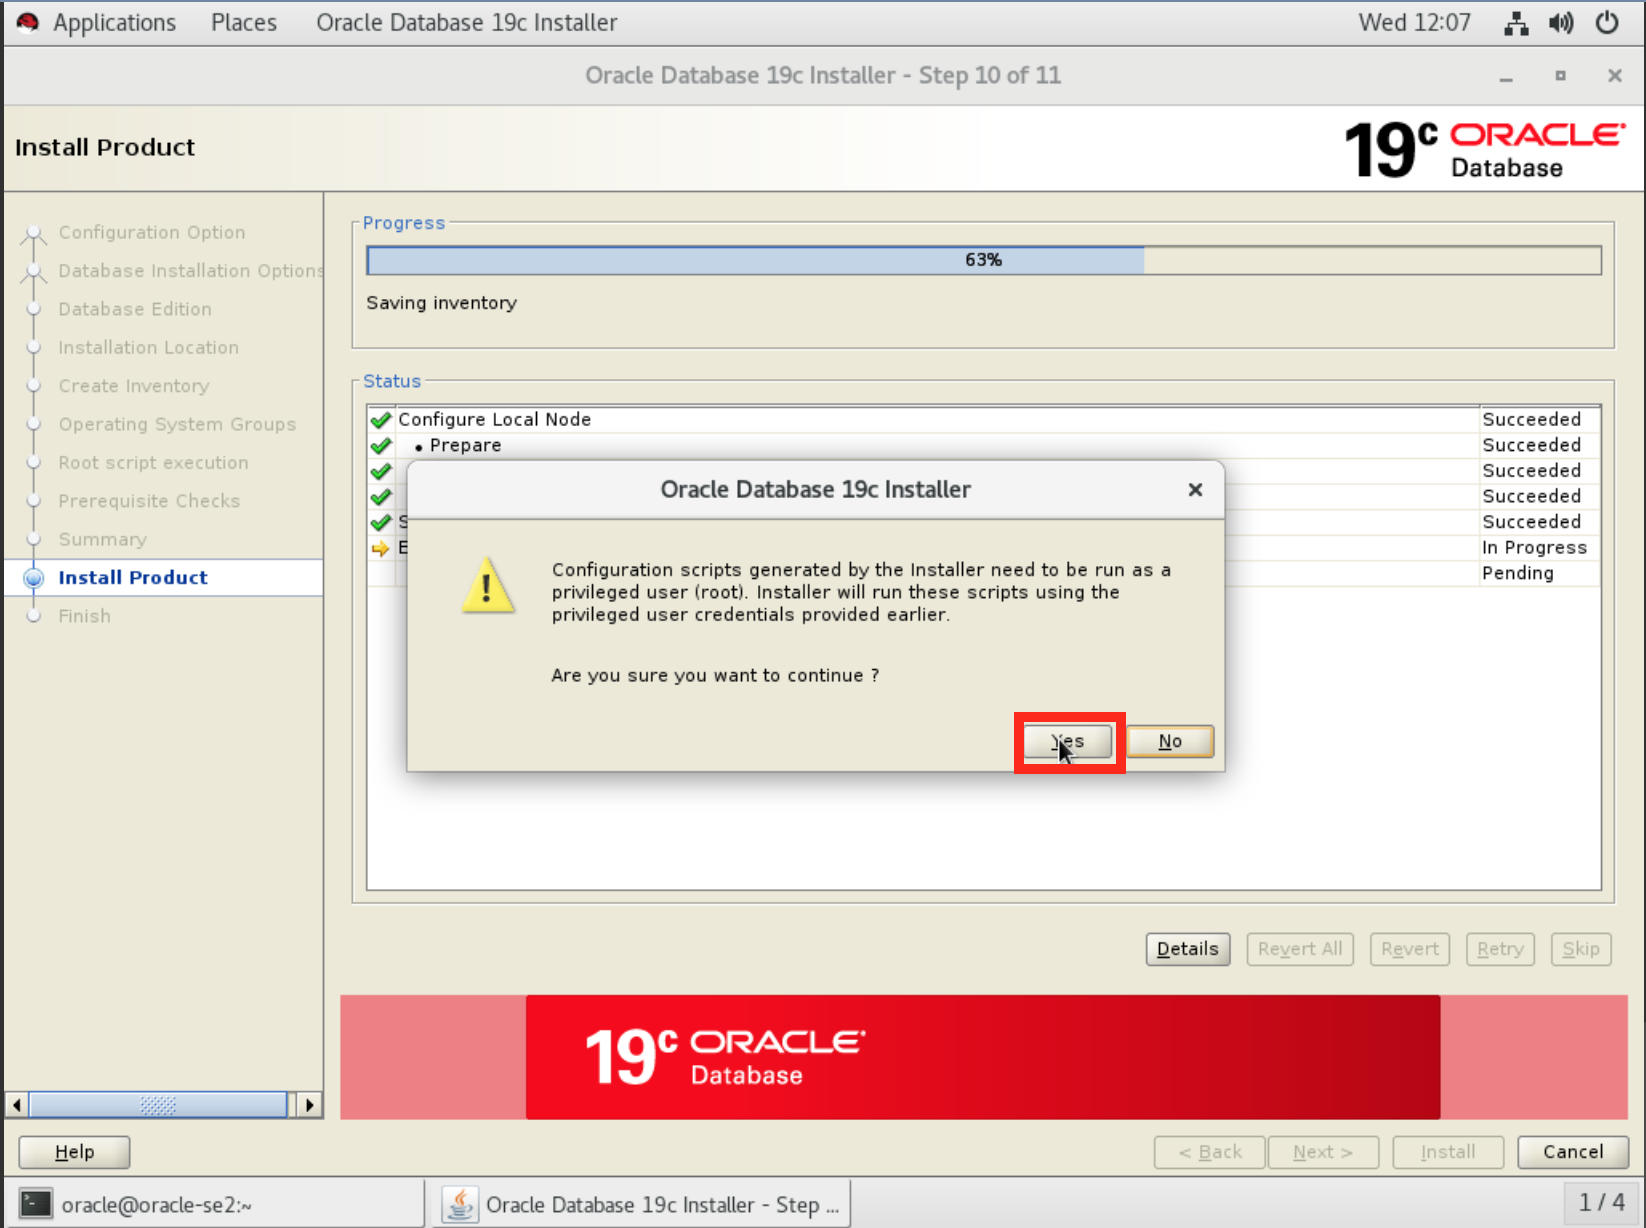
Task: Click the 63% progress bar
Action: click(984, 260)
